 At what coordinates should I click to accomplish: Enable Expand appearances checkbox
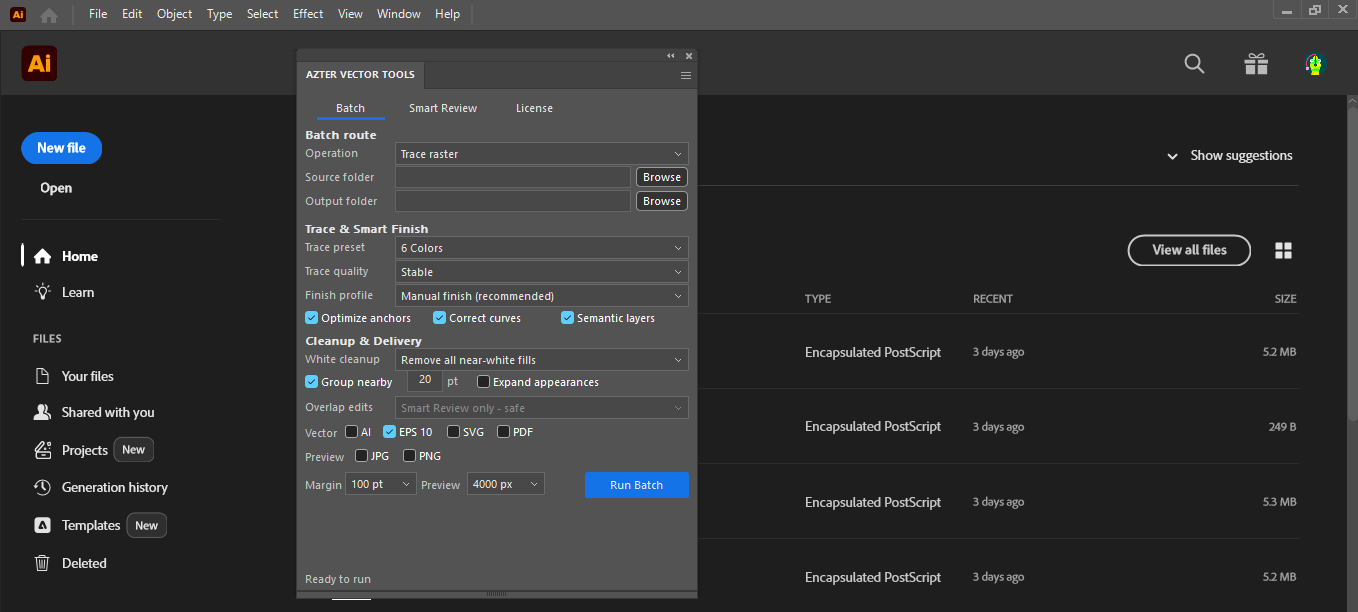pyautogui.click(x=484, y=382)
